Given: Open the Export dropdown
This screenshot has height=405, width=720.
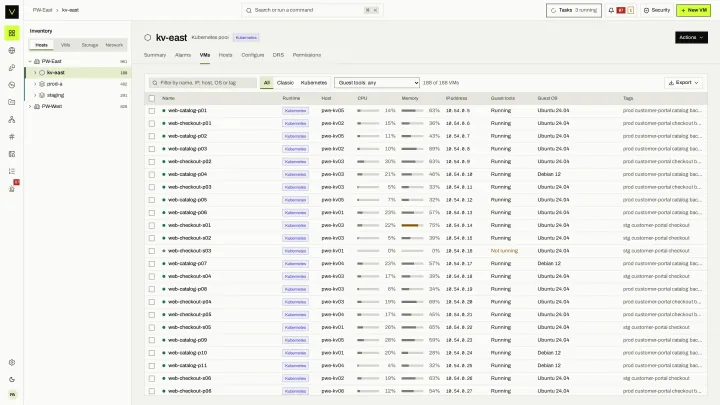Looking at the screenshot, I should click(x=683, y=83).
